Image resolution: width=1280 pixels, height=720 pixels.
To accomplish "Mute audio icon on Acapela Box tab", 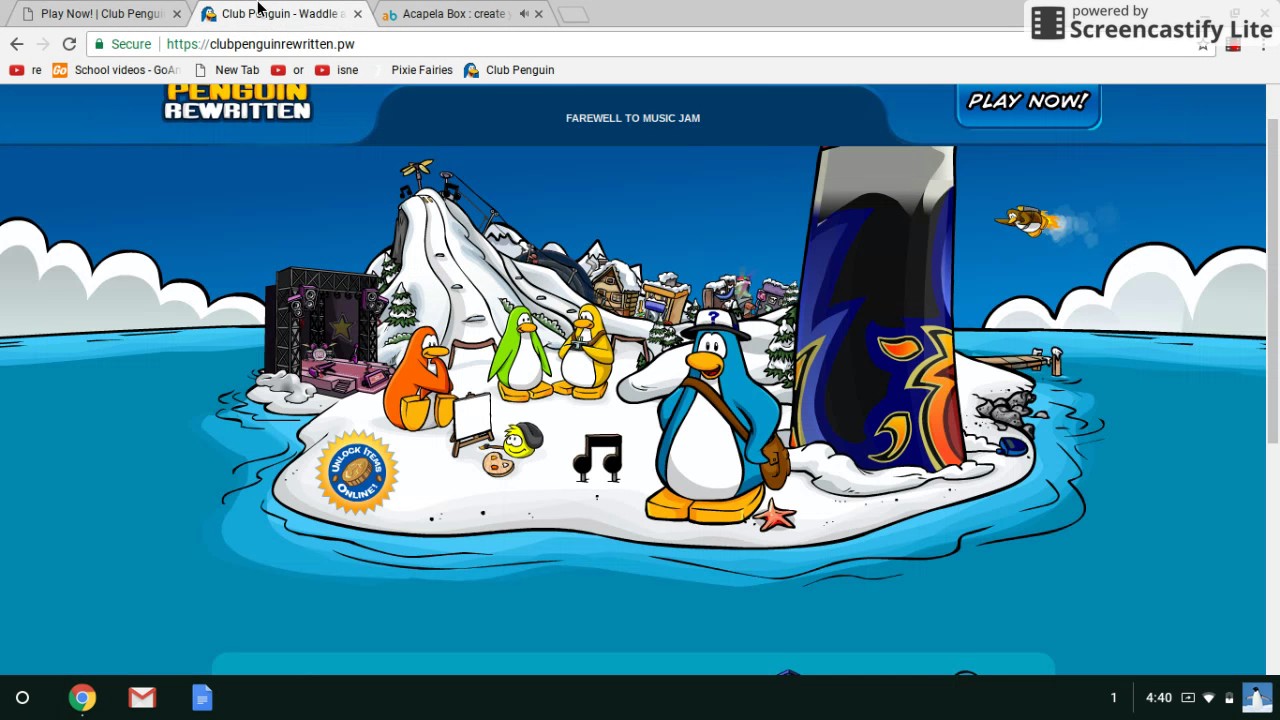I will coord(523,14).
